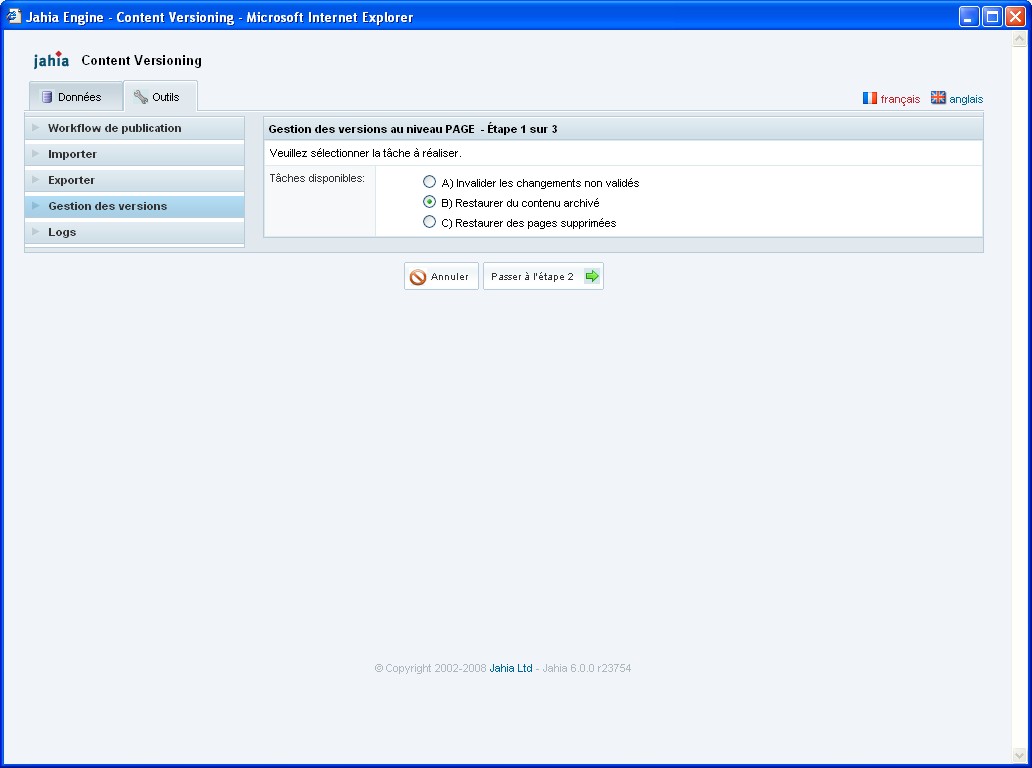This screenshot has width=1032, height=768.
Task: Expand the Importer arrow
Action: (x=36, y=153)
